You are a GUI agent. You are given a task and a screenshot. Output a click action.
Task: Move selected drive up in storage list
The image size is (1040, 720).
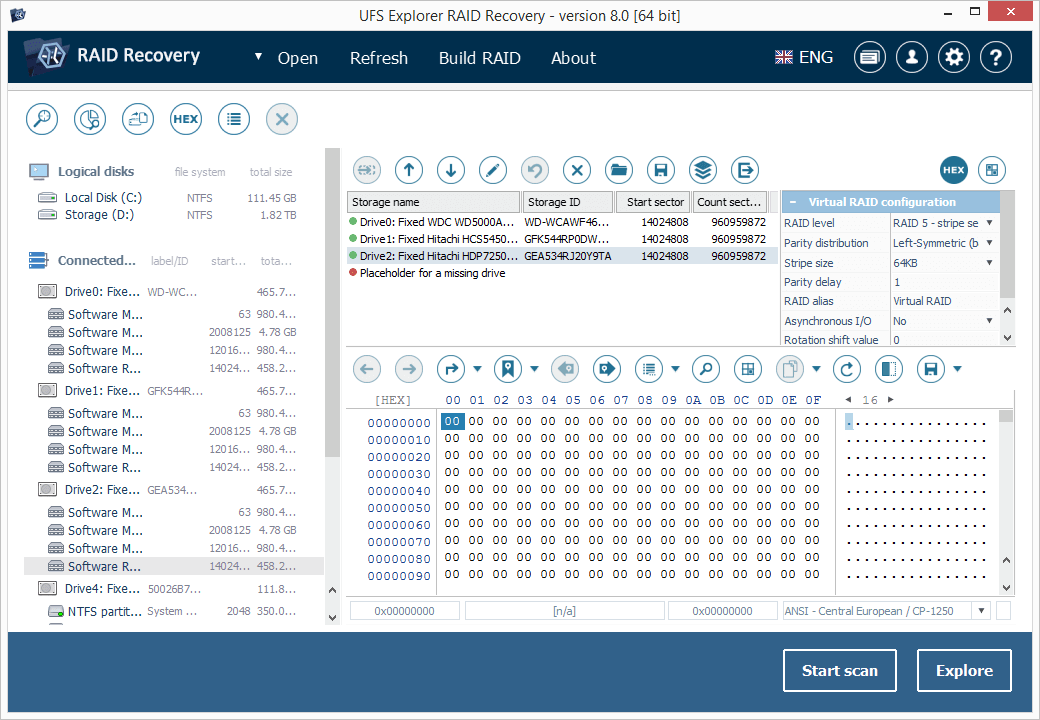408,170
